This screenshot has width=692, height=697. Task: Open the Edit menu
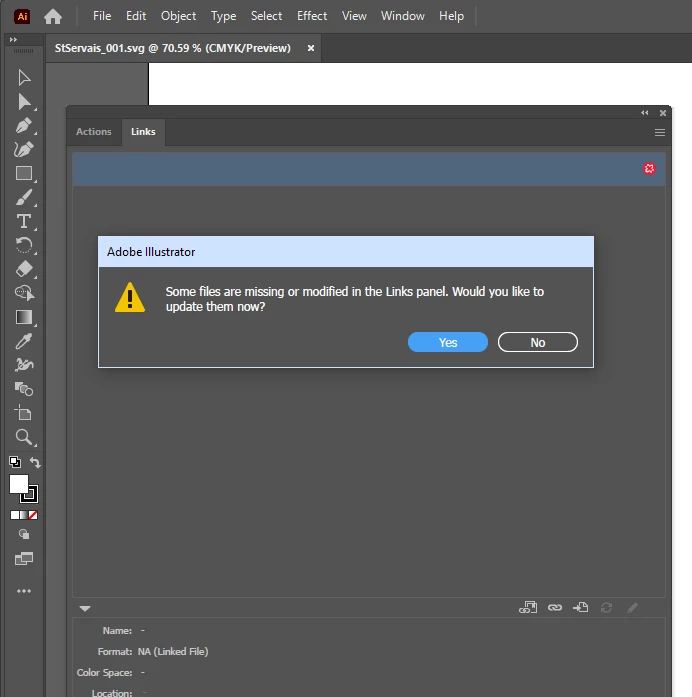click(x=136, y=16)
